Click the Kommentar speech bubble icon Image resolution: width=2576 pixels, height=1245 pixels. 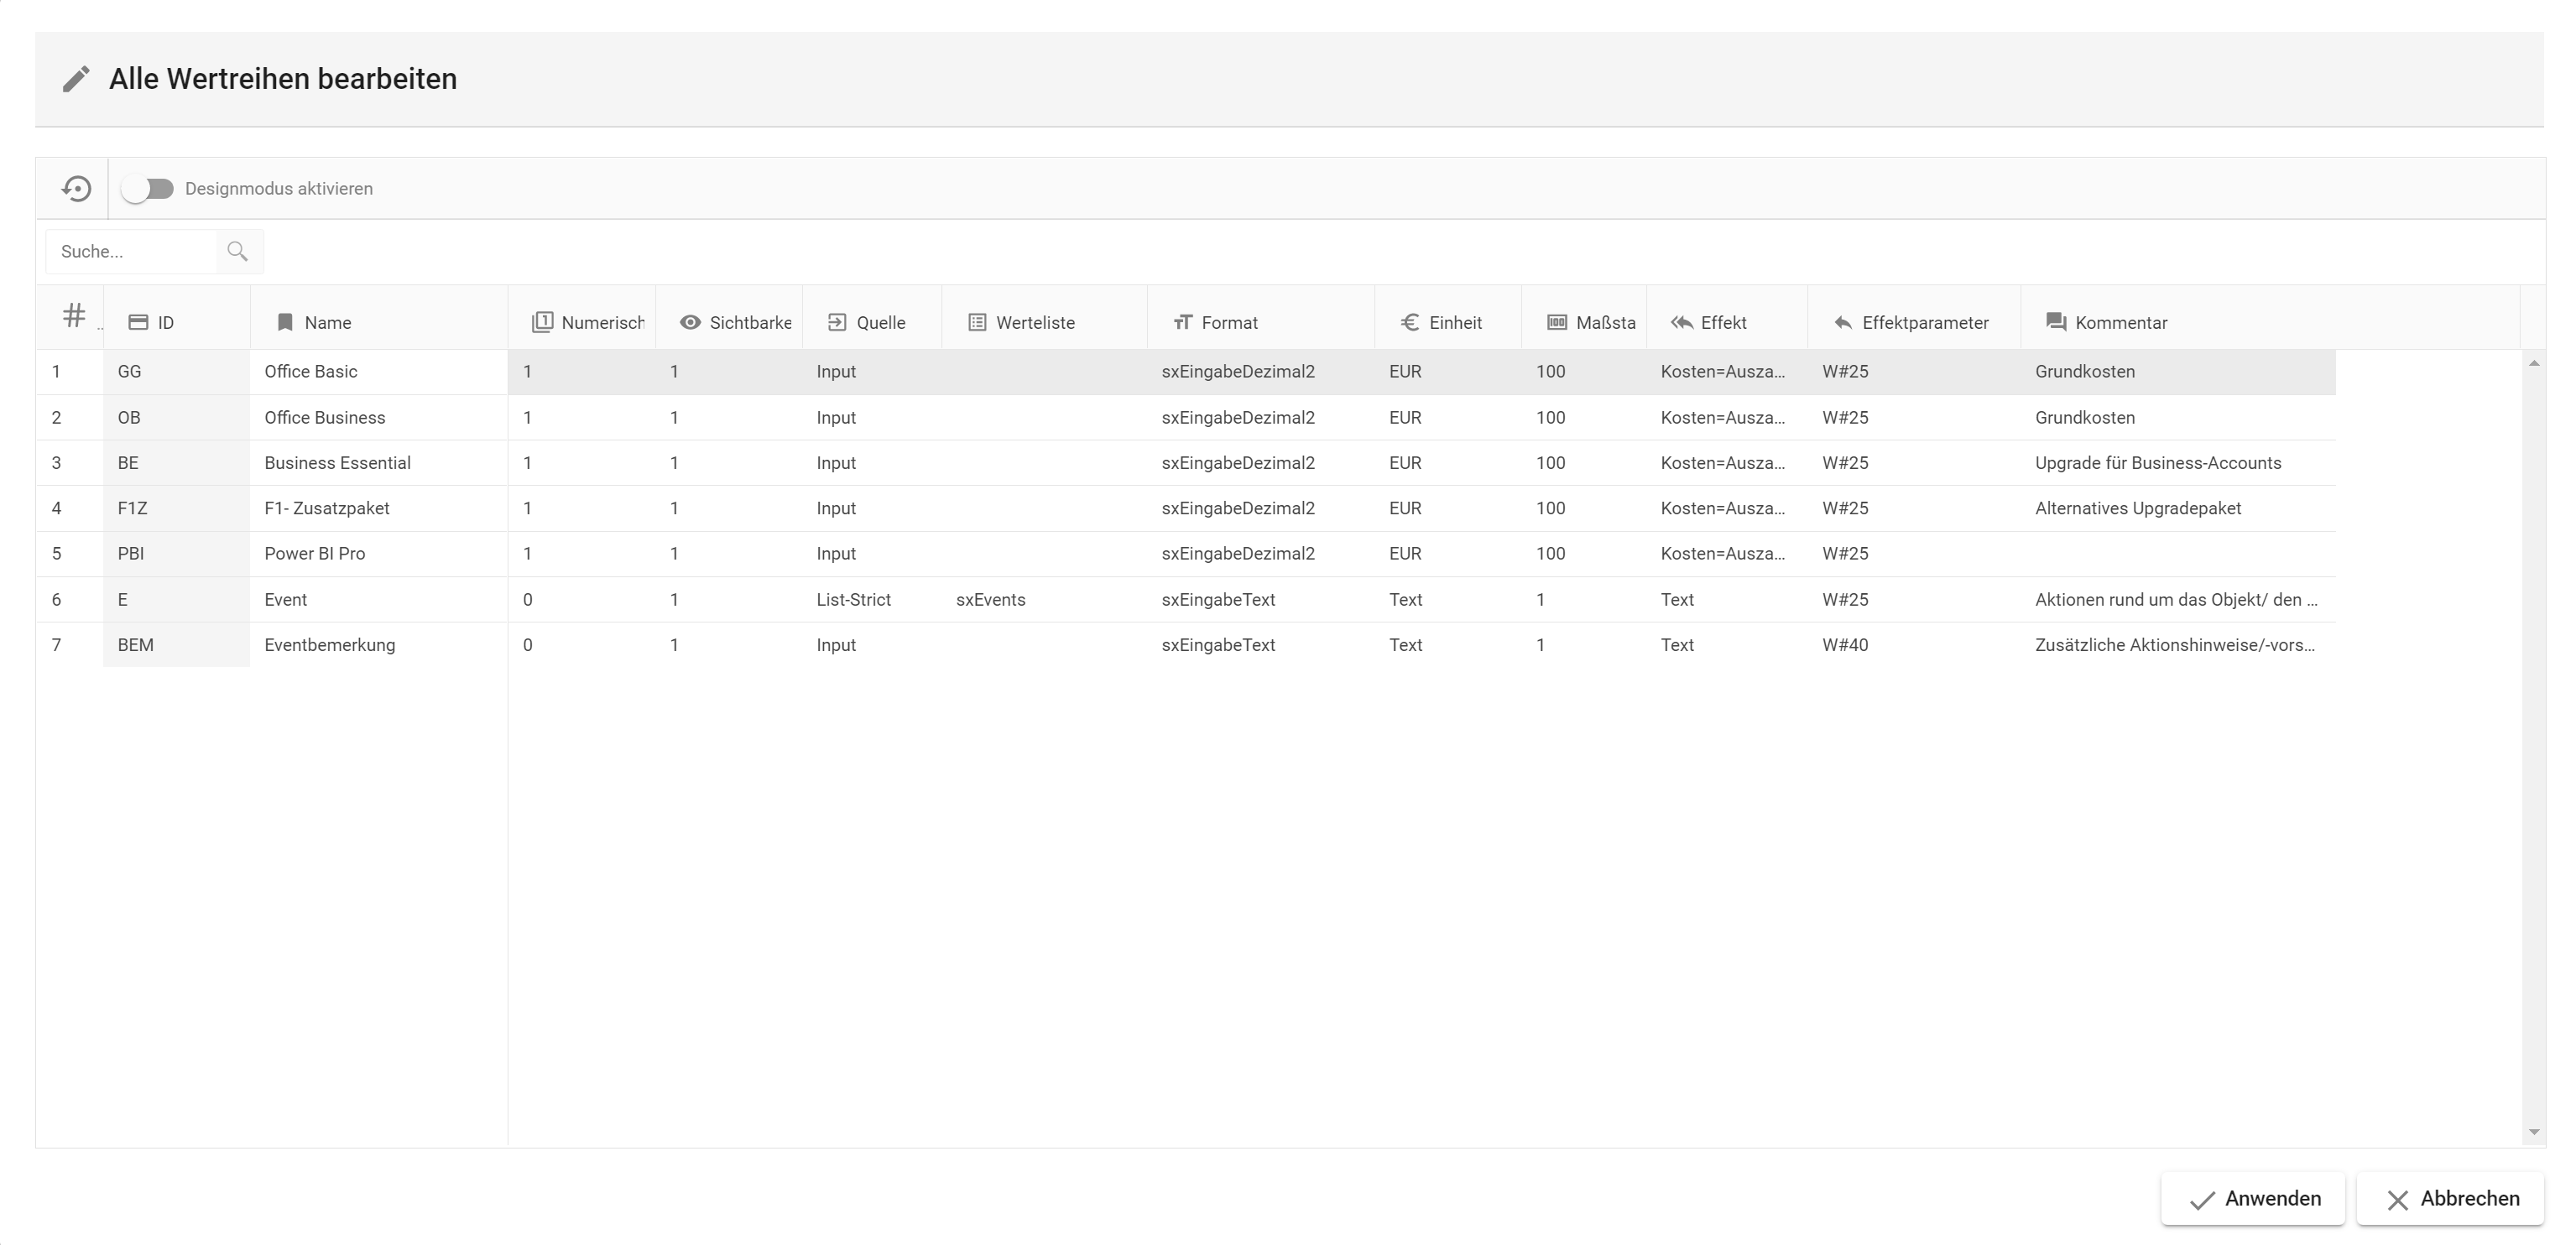click(x=2056, y=322)
